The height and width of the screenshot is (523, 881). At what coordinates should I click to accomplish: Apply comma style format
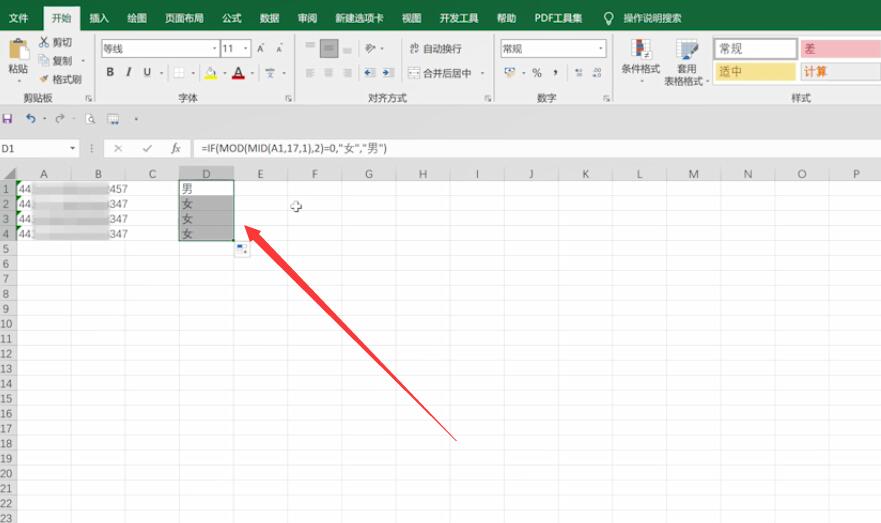click(x=555, y=73)
